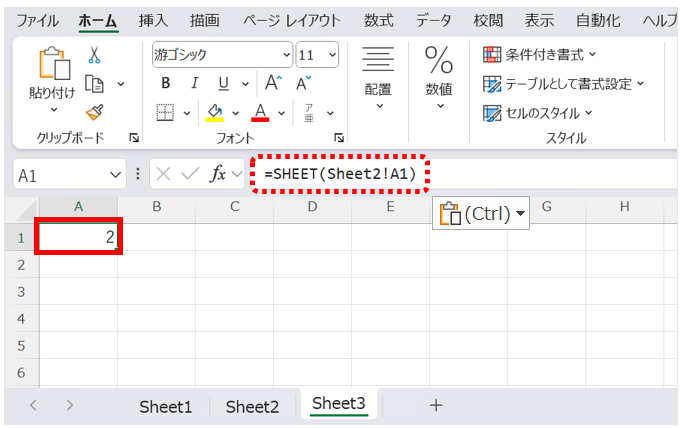Open font color dropdown arrow
680x428 pixels.
pyautogui.click(x=281, y=113)
